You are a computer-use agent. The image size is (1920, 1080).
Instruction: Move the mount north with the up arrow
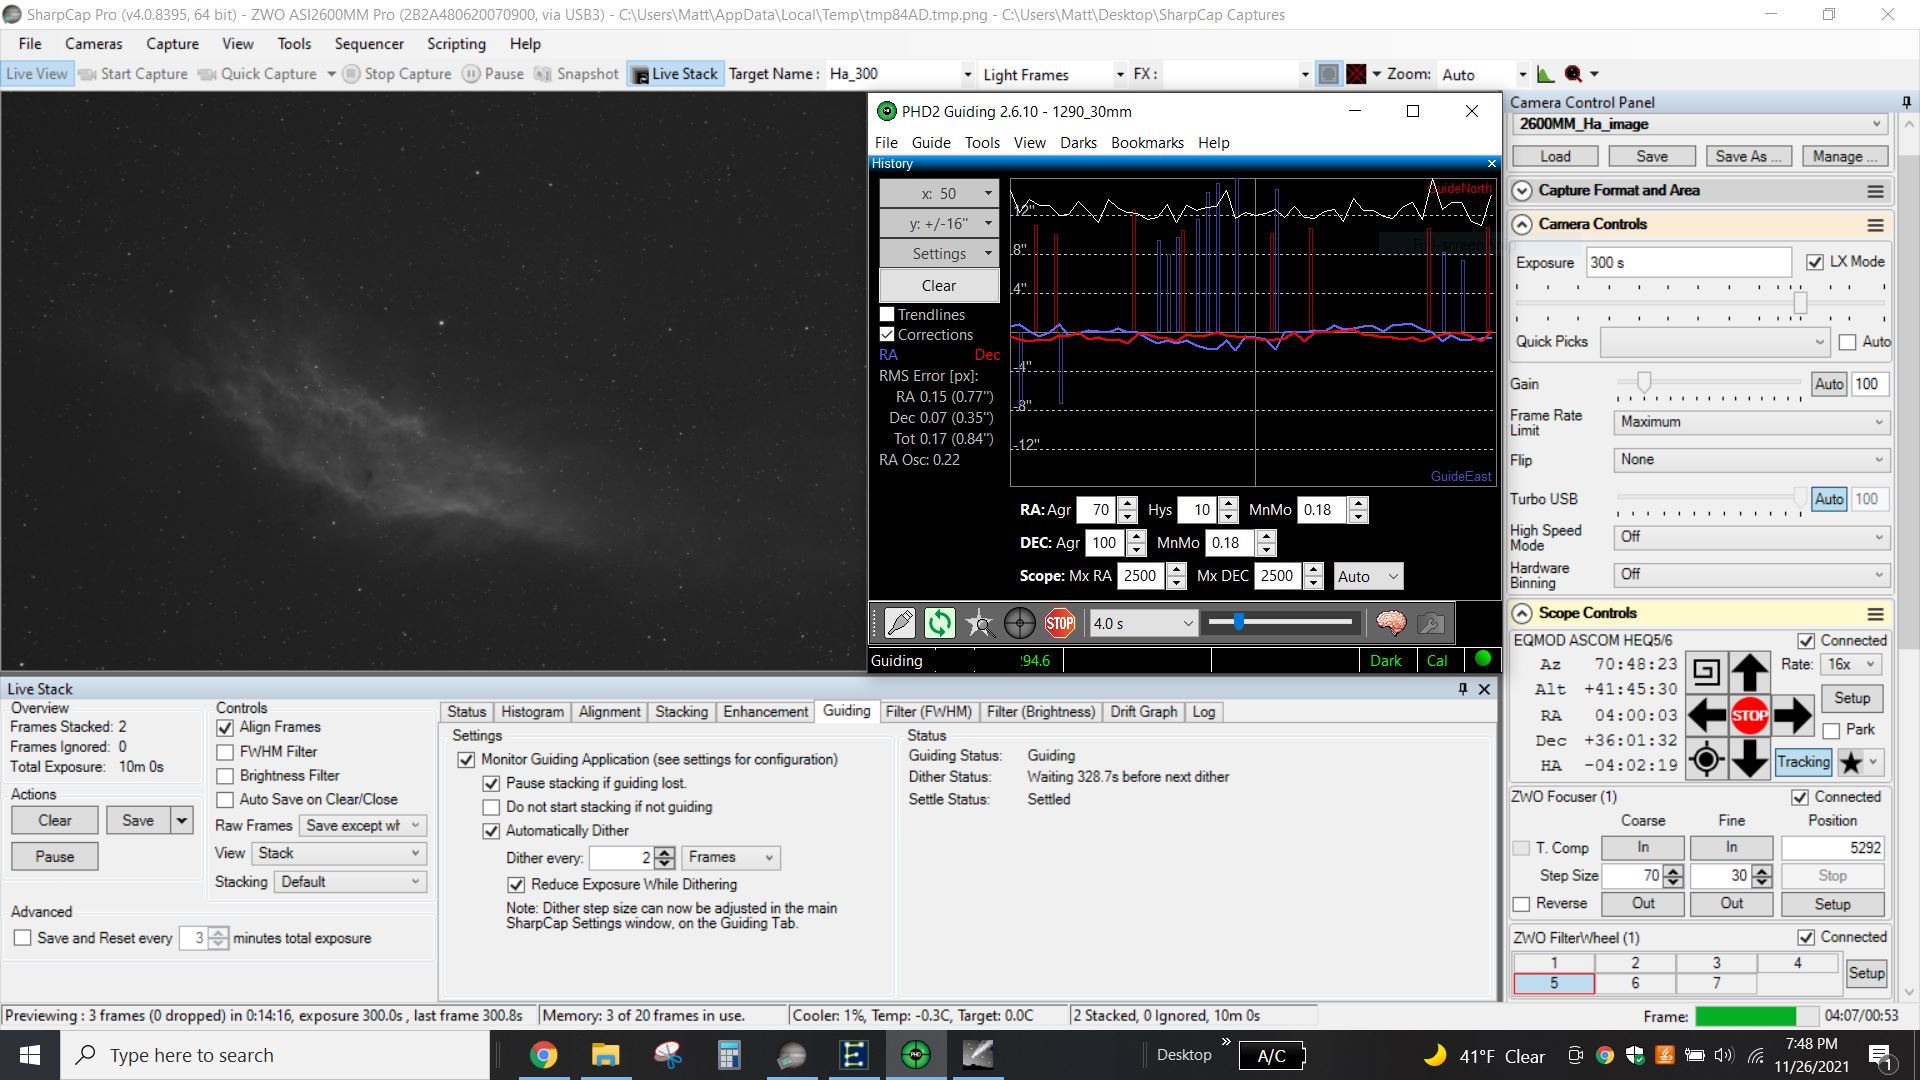point(1749,671)
